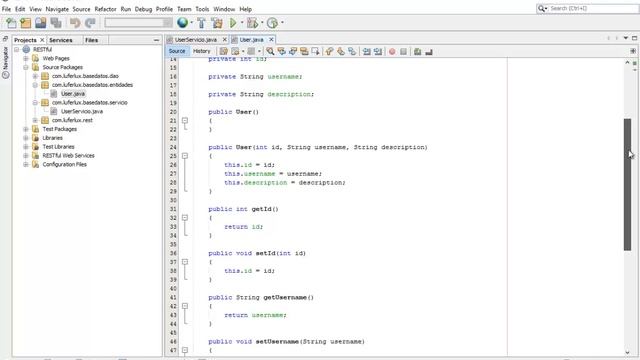The width and height of the screenshot is (640, 360).
Task: Toggle Highlight Search in editor toolbar
Action: click(304, 51)
